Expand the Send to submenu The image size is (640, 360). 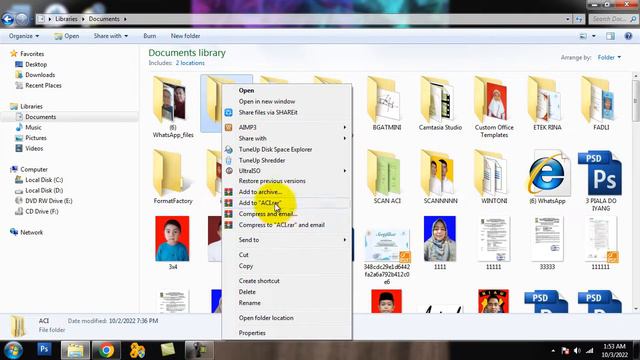point(287,240)
